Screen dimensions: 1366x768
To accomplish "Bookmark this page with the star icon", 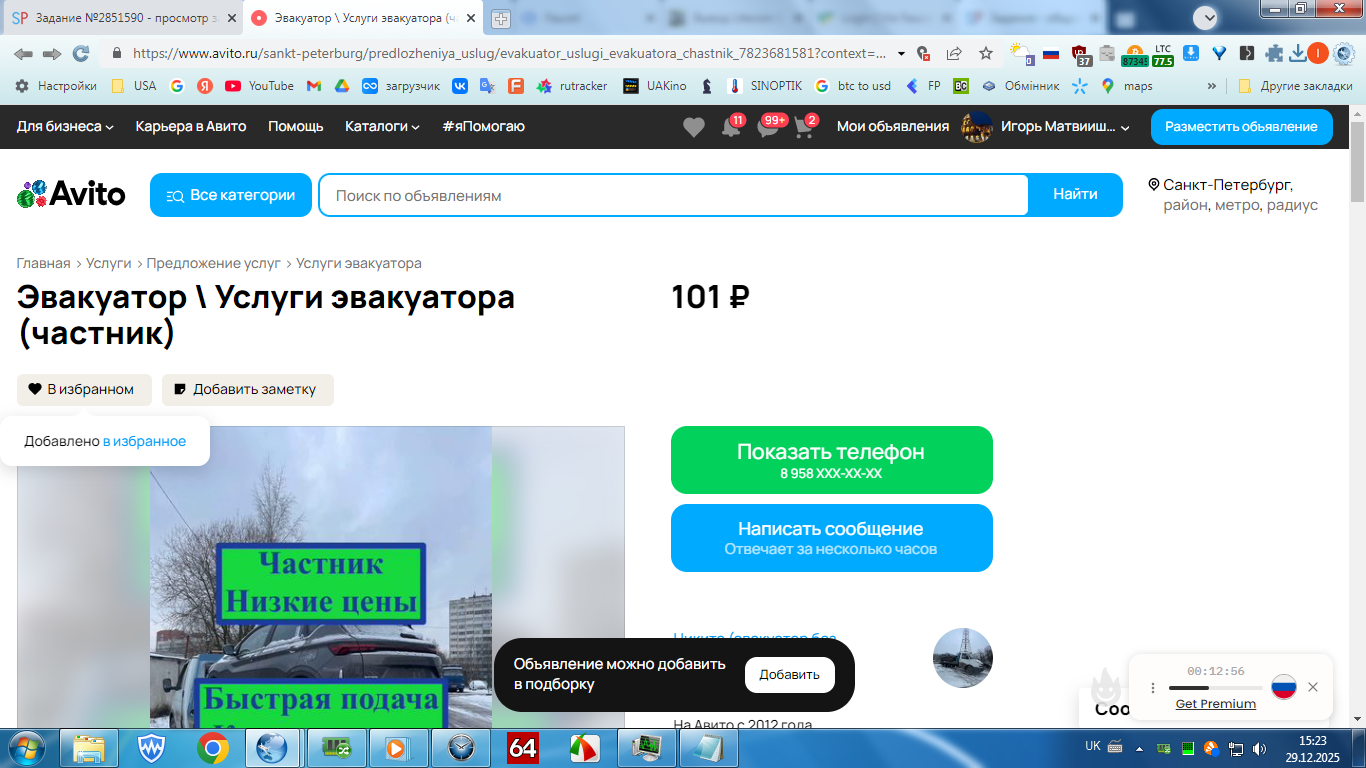I will [x=986, y=54].
